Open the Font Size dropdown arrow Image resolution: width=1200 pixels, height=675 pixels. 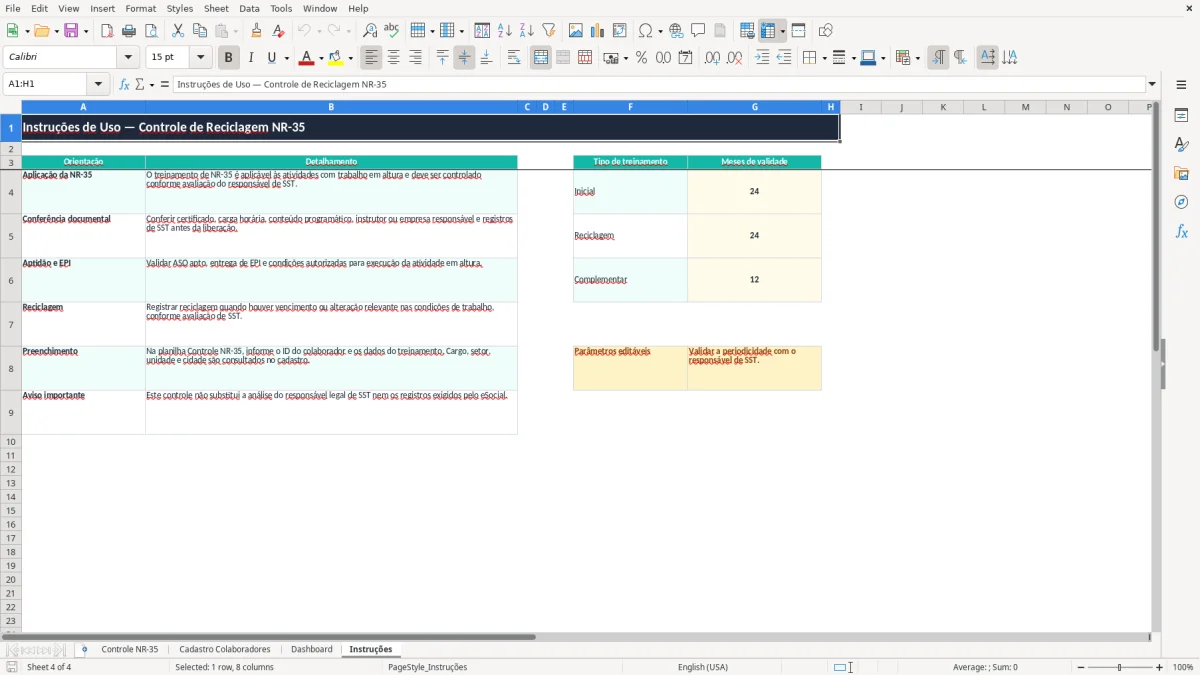click(x=200, y=58)
